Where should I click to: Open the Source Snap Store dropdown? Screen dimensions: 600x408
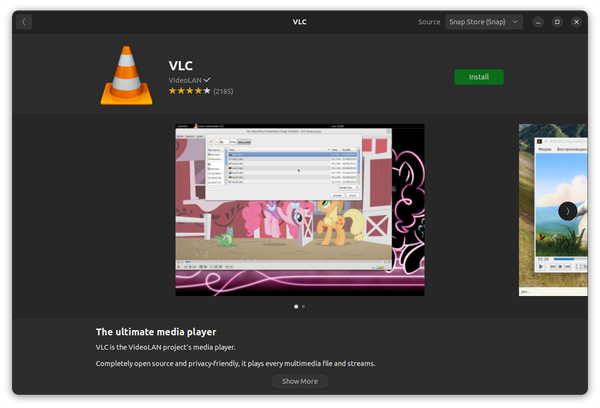coord(484,22)
